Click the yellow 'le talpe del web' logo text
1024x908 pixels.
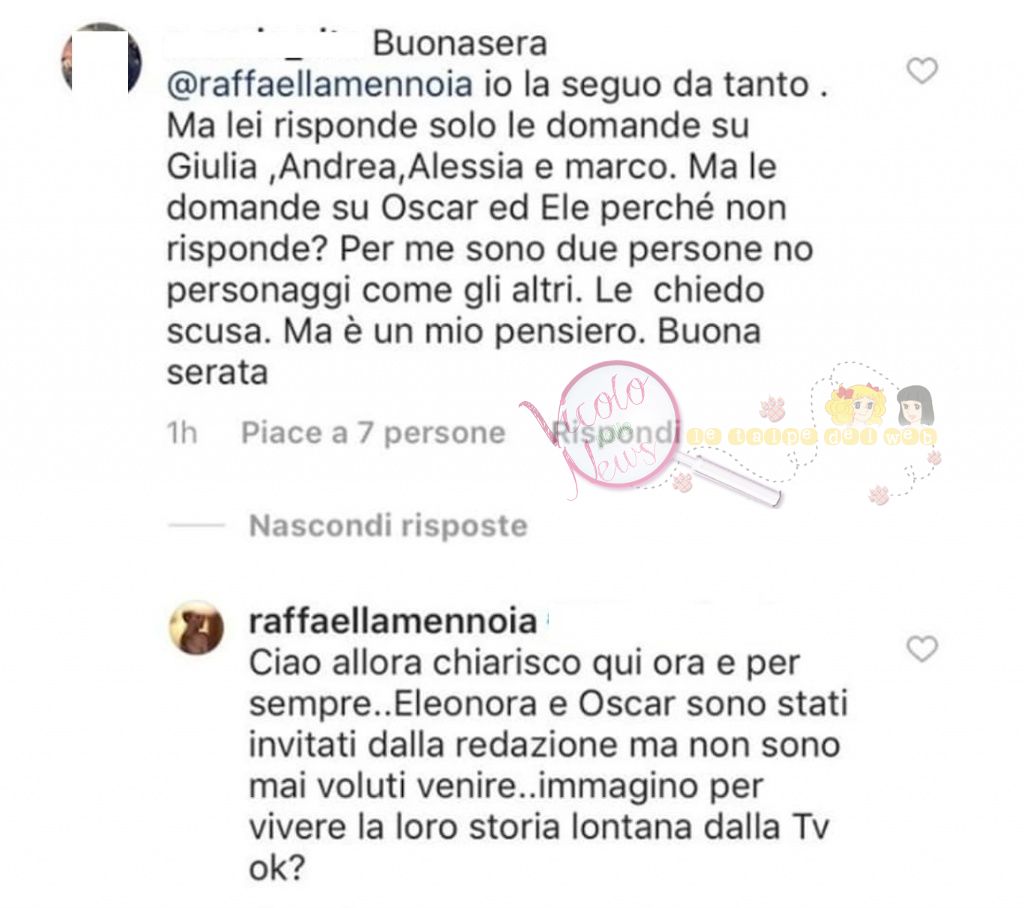click(810, 436)
